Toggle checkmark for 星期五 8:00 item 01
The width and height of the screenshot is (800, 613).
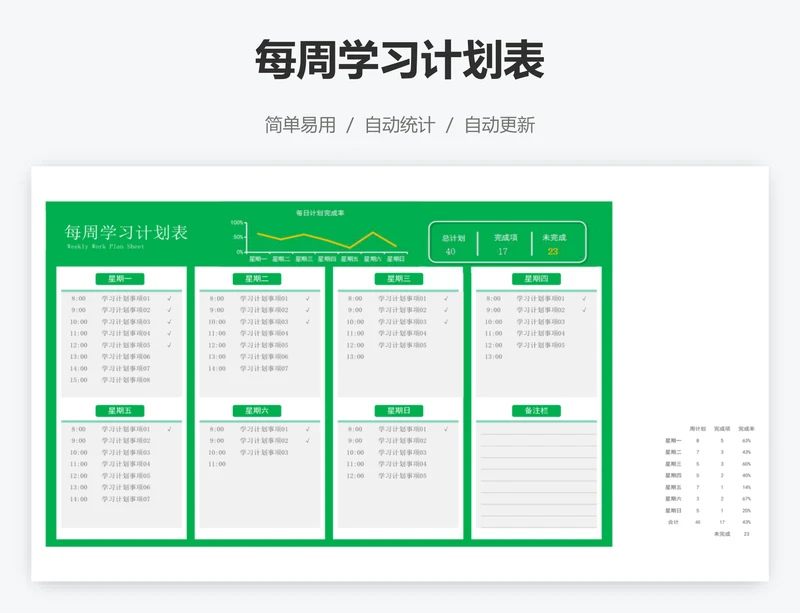pyautogui.click(x=169, y=429)
